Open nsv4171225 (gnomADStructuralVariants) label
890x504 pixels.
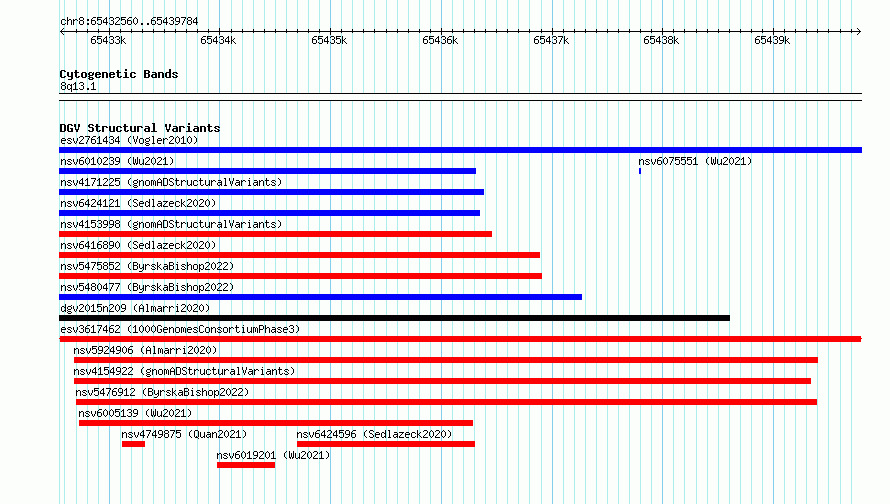pos(171,182)
